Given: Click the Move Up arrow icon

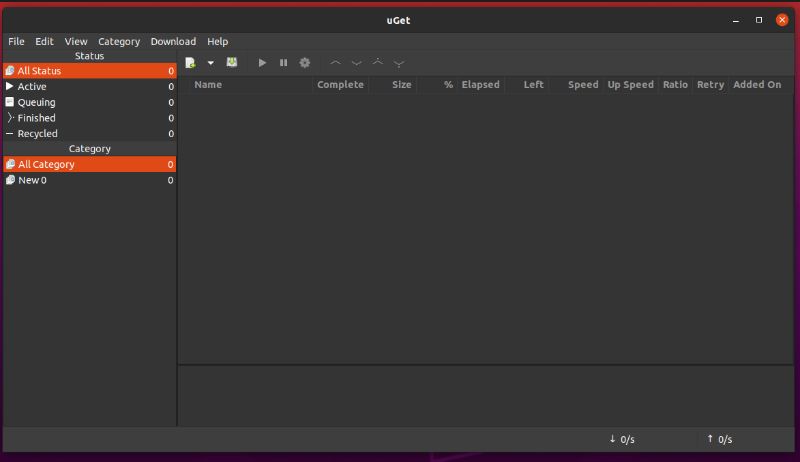Looking at the screenshot, I should pyautogui.click(x=335, y=63).
